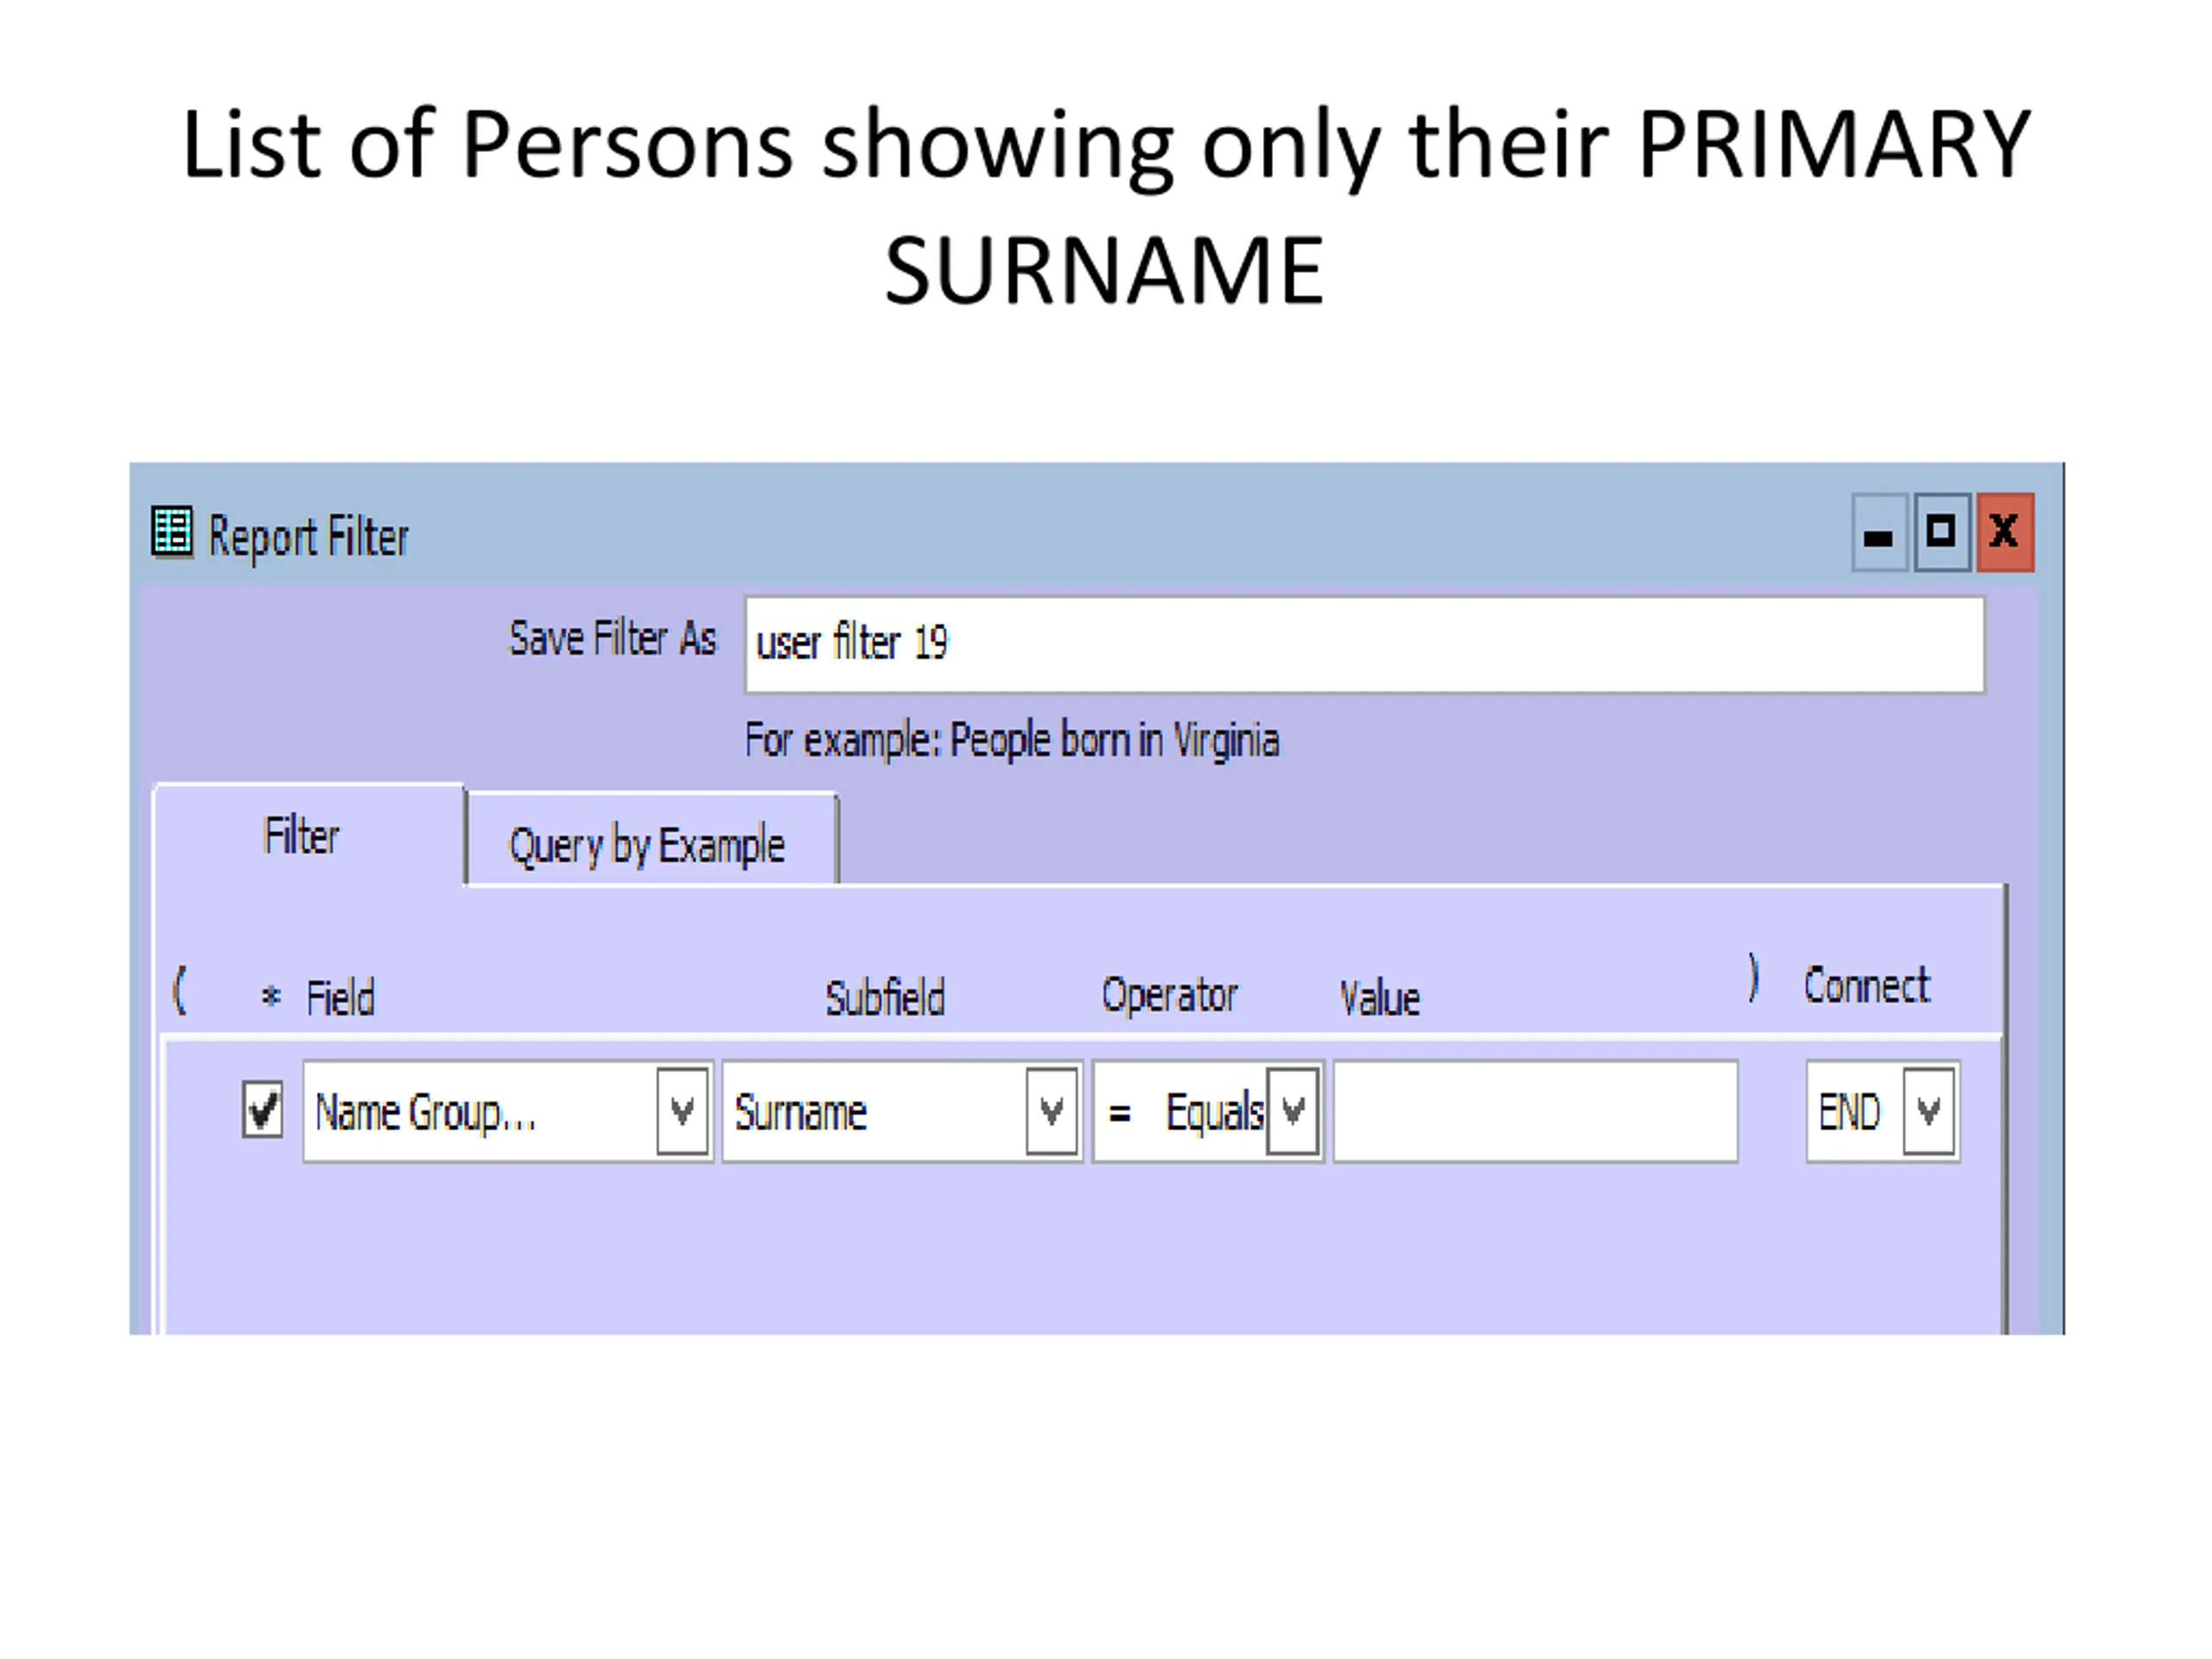2212x1659 pixels.
Task: Open the END connect dropdown arrow
Action: (x=1928, y=1111)
